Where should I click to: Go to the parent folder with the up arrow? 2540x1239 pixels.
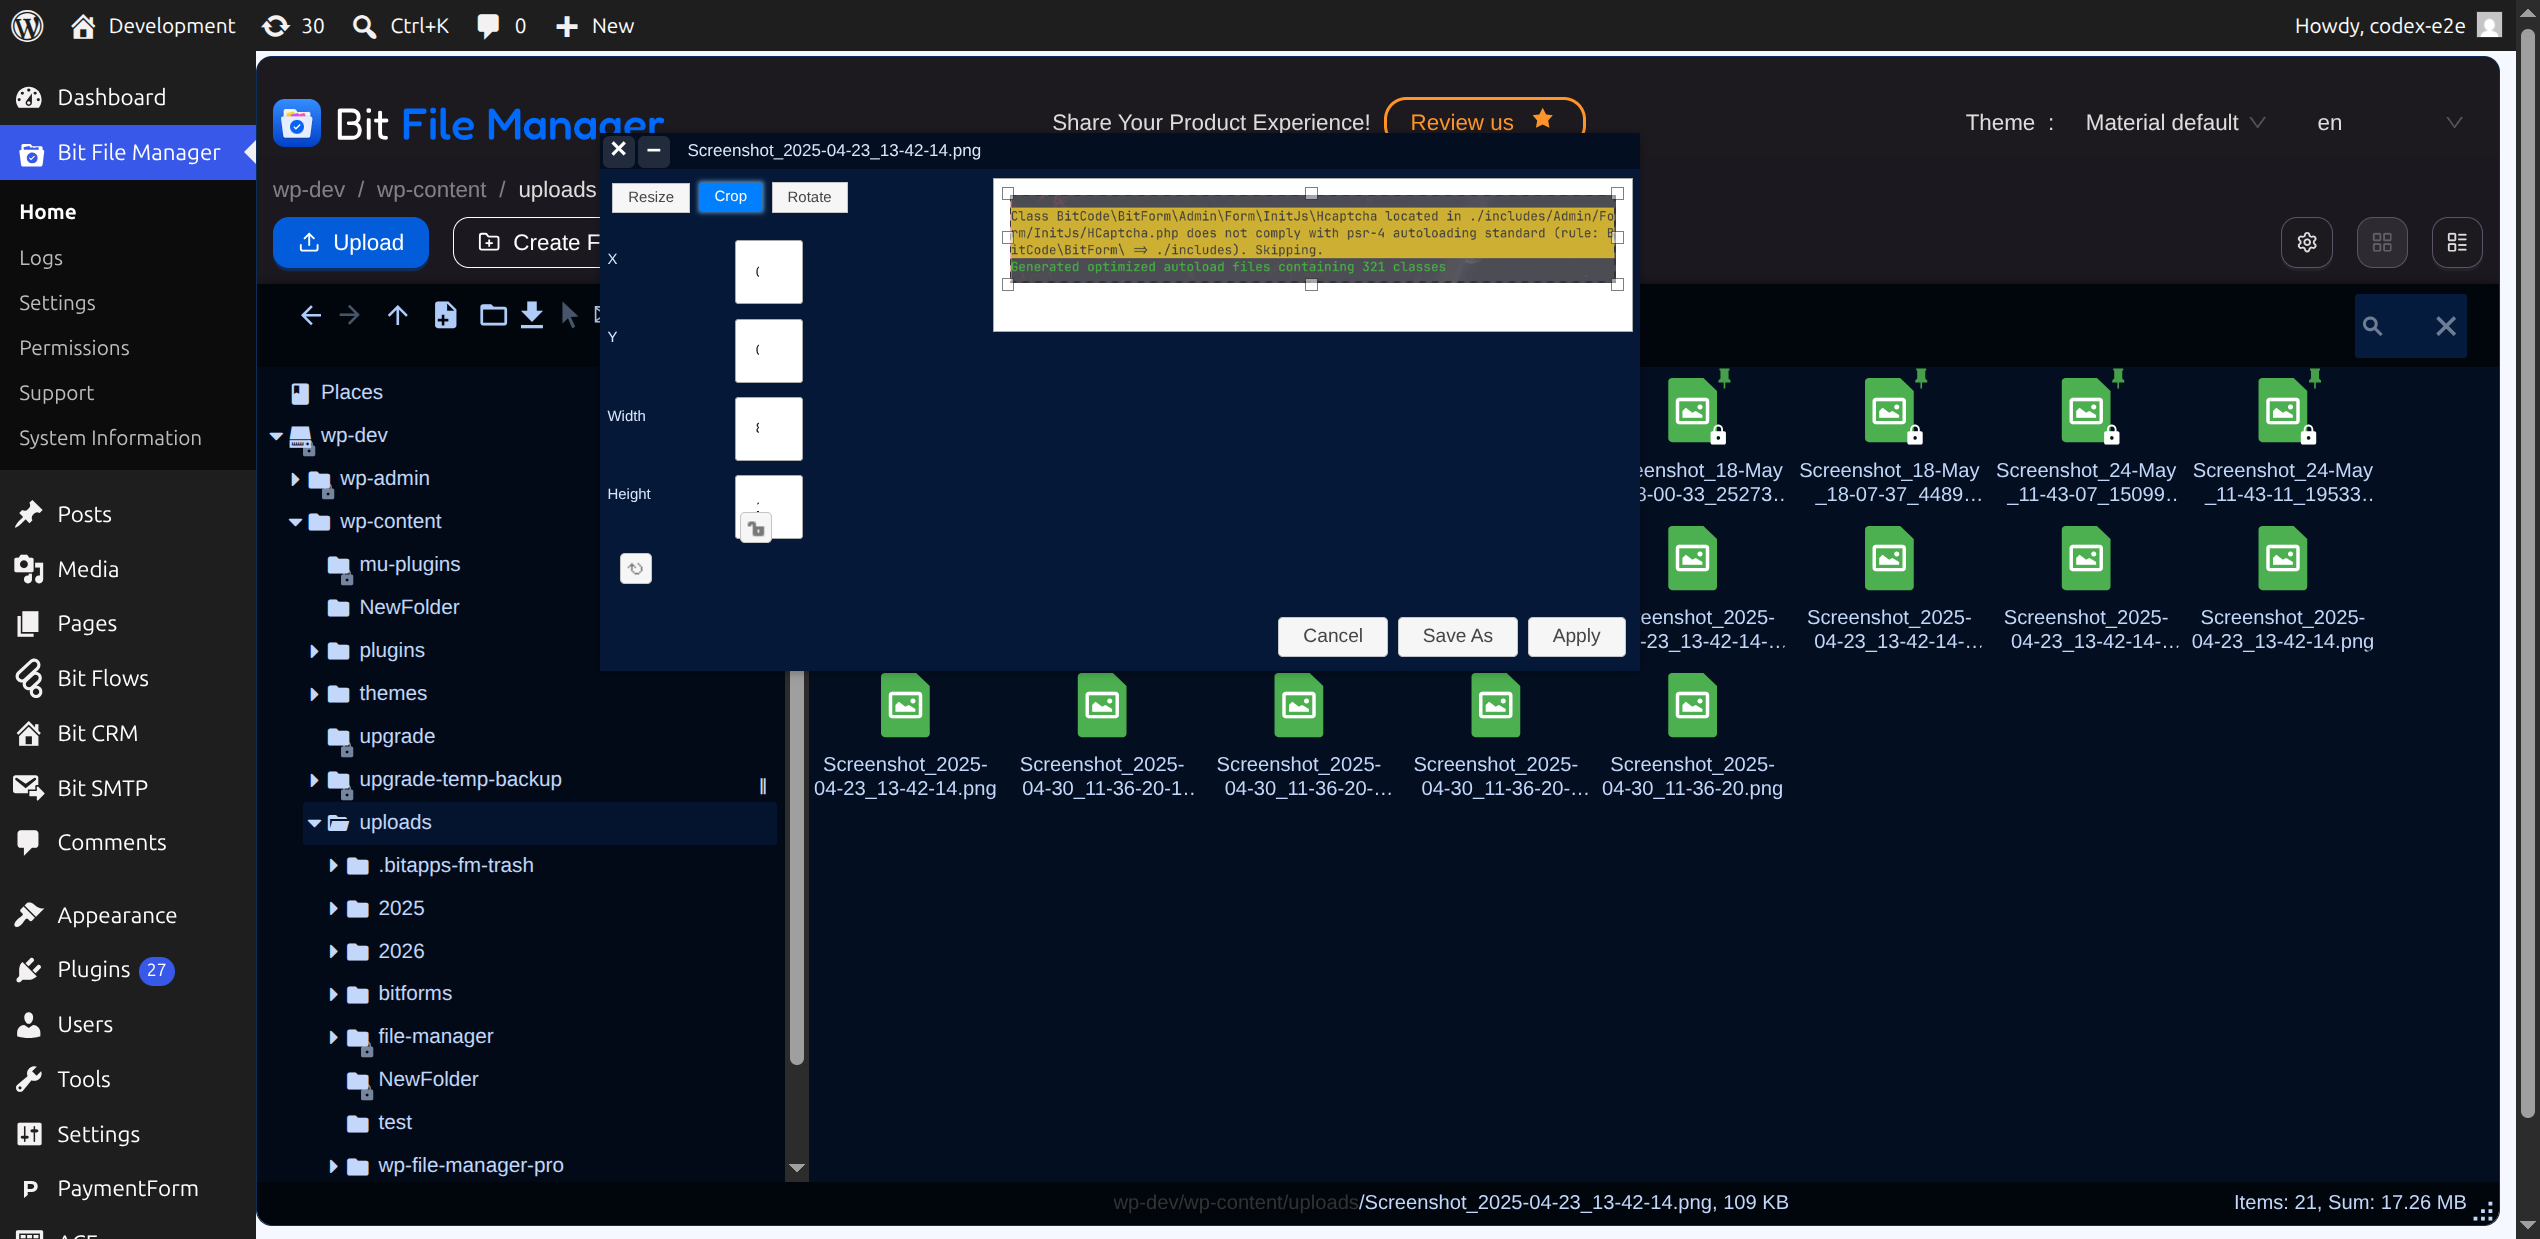coord(398,316)
